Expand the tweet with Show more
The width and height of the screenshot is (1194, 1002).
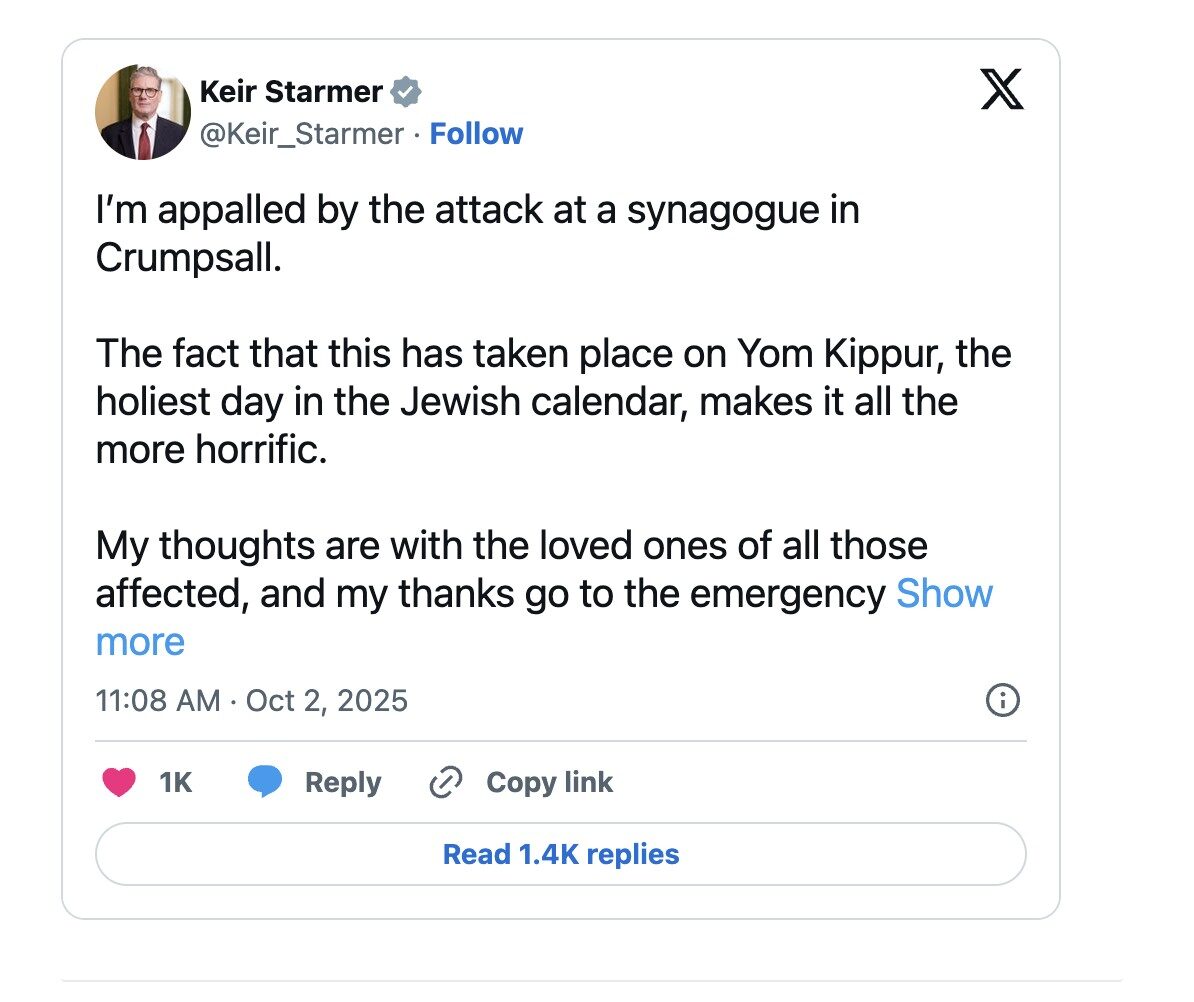pyautogui.click(x=943, y=594)
